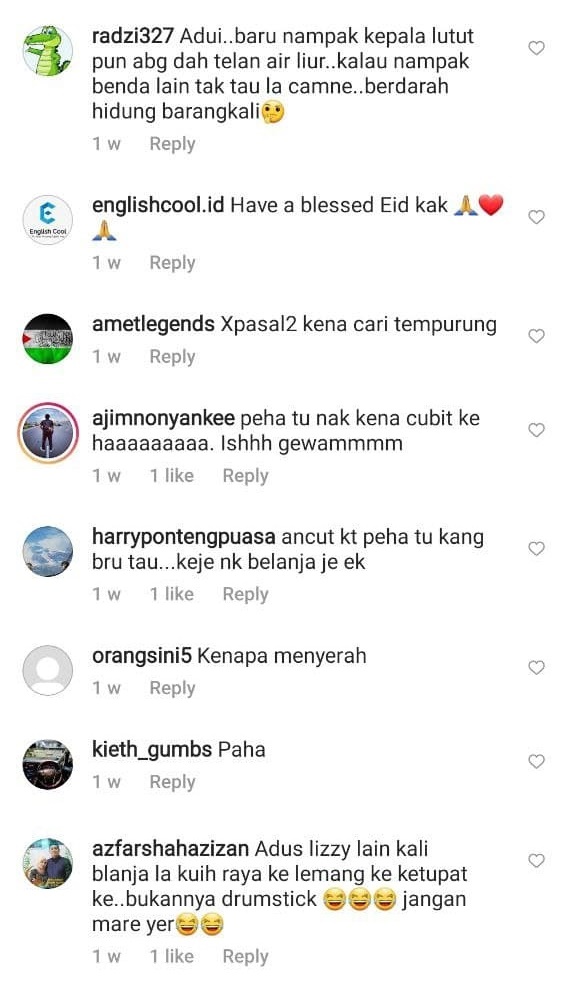This screenshot has height=982, width=576.
Task: Tap the heart next to kieth_gumbs' comment
Action: (x=537, y=762)
